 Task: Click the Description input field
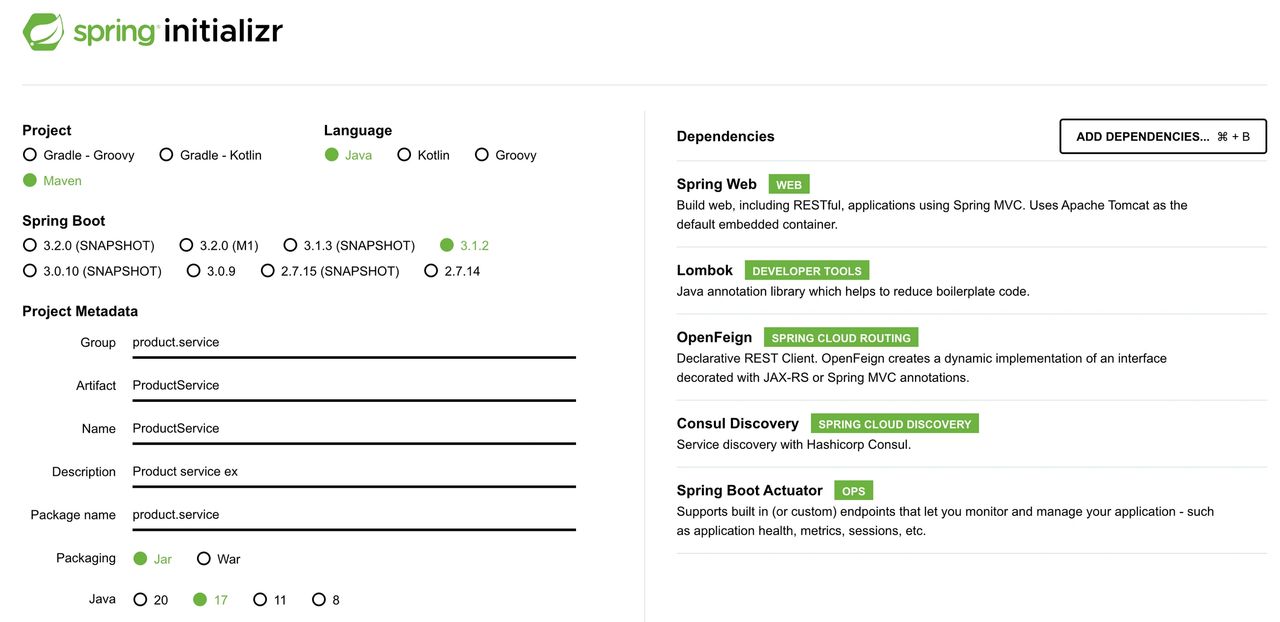click(x=353, y=471)
